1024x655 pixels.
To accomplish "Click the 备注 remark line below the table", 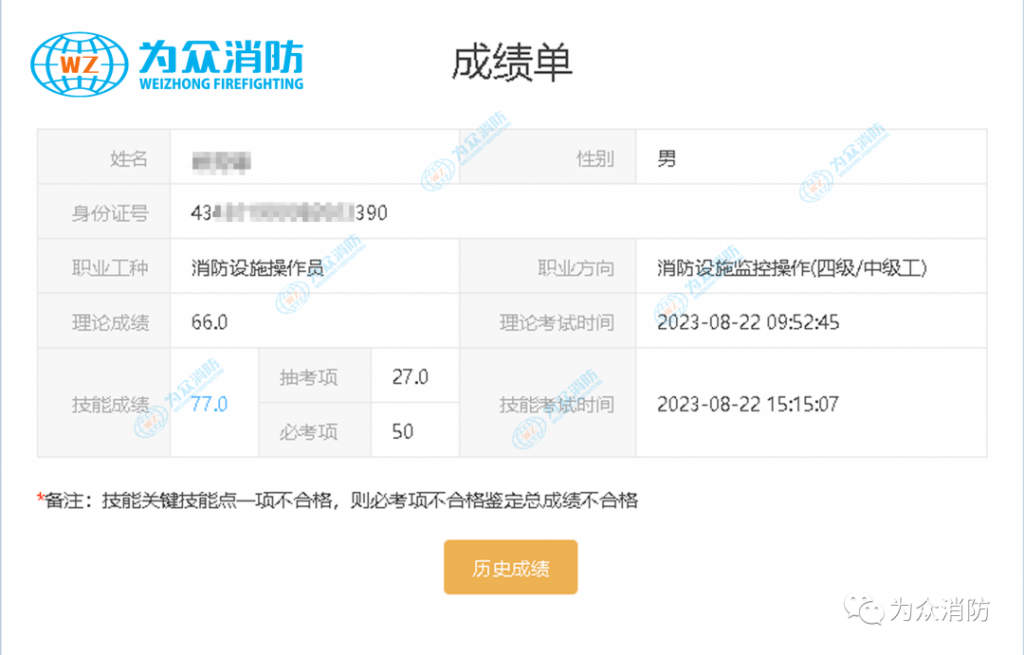I will pos(338,501).
